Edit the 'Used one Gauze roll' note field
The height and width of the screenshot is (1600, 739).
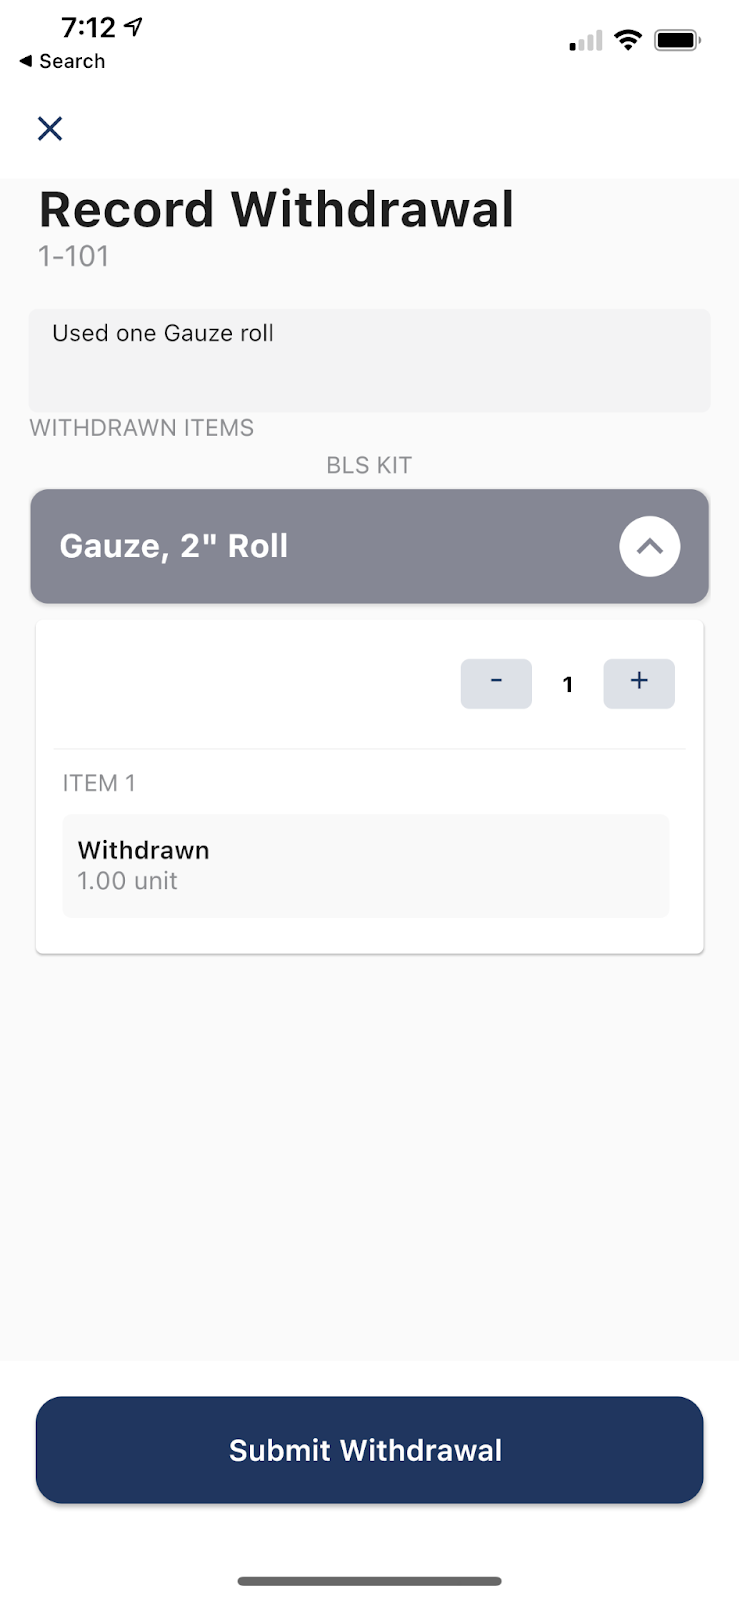369,360
